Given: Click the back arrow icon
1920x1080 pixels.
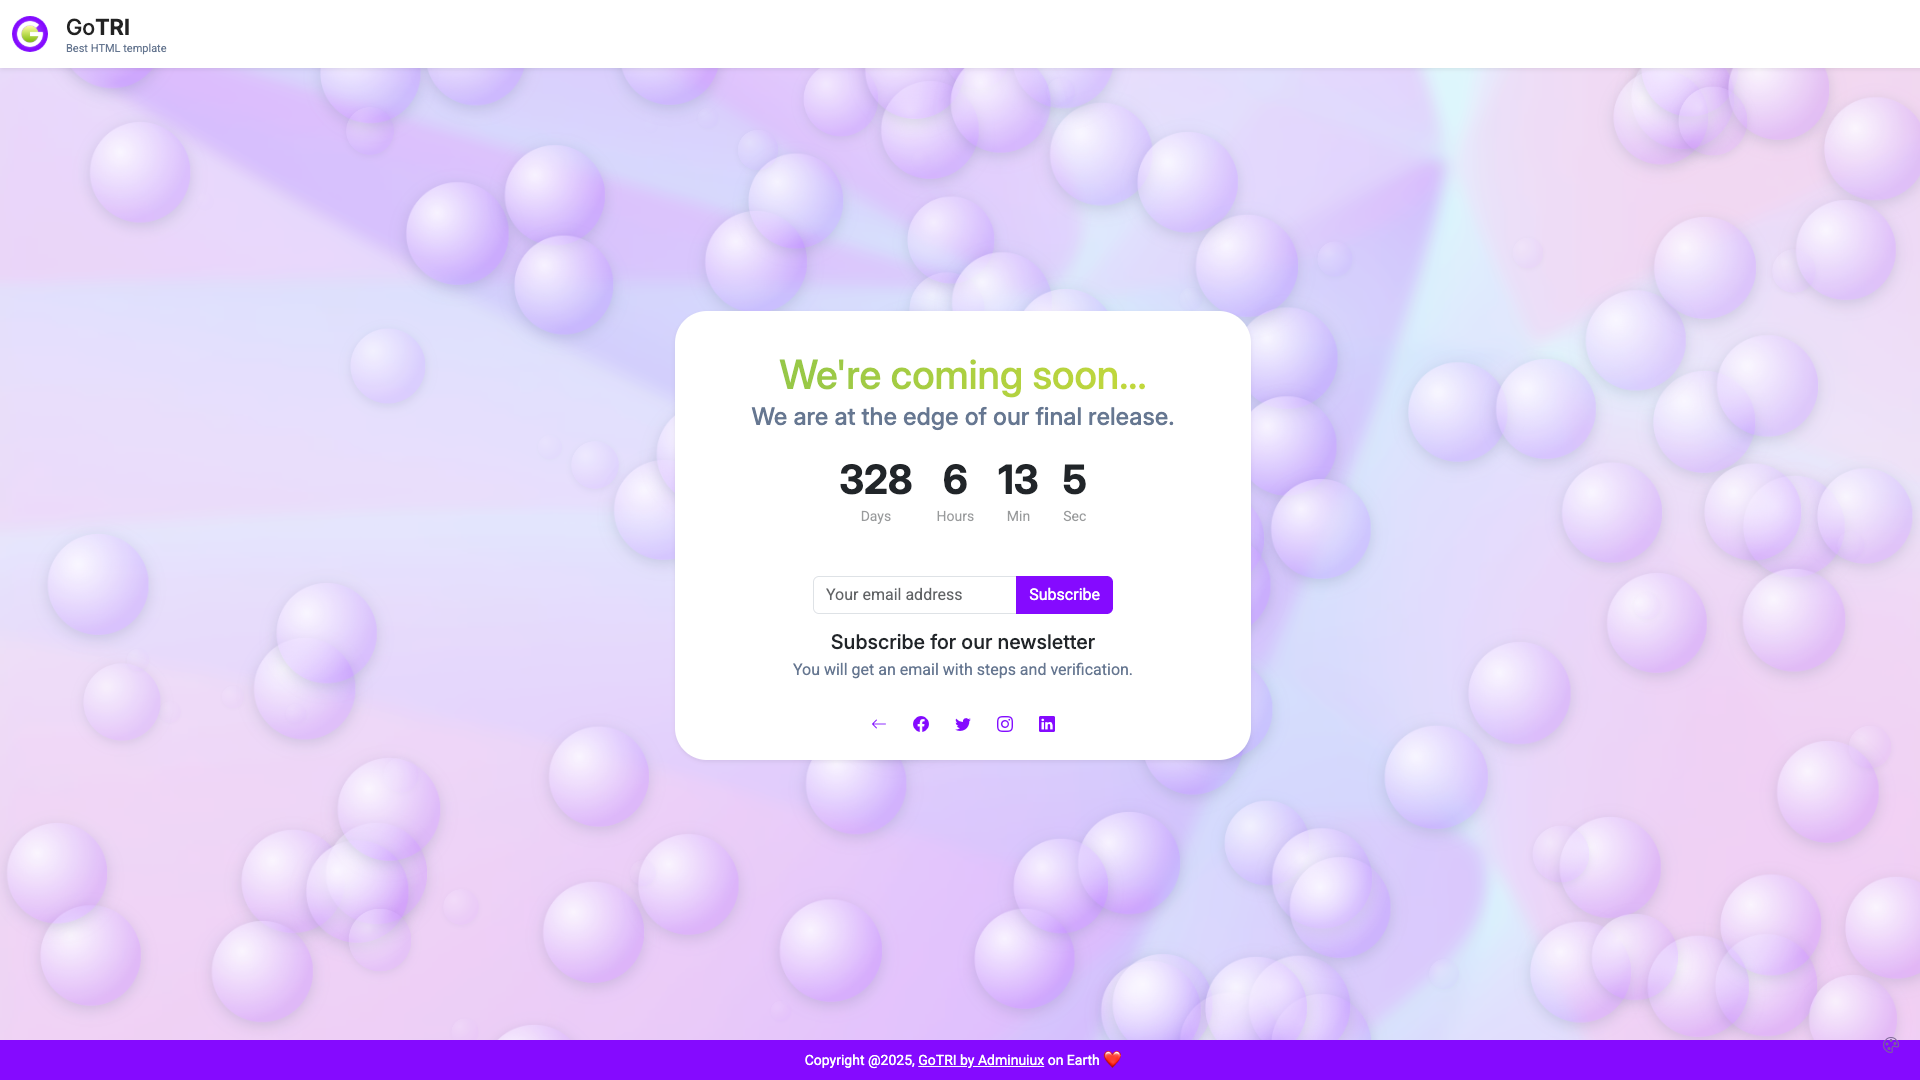Looking at the screenshot, I should (878, 724).
